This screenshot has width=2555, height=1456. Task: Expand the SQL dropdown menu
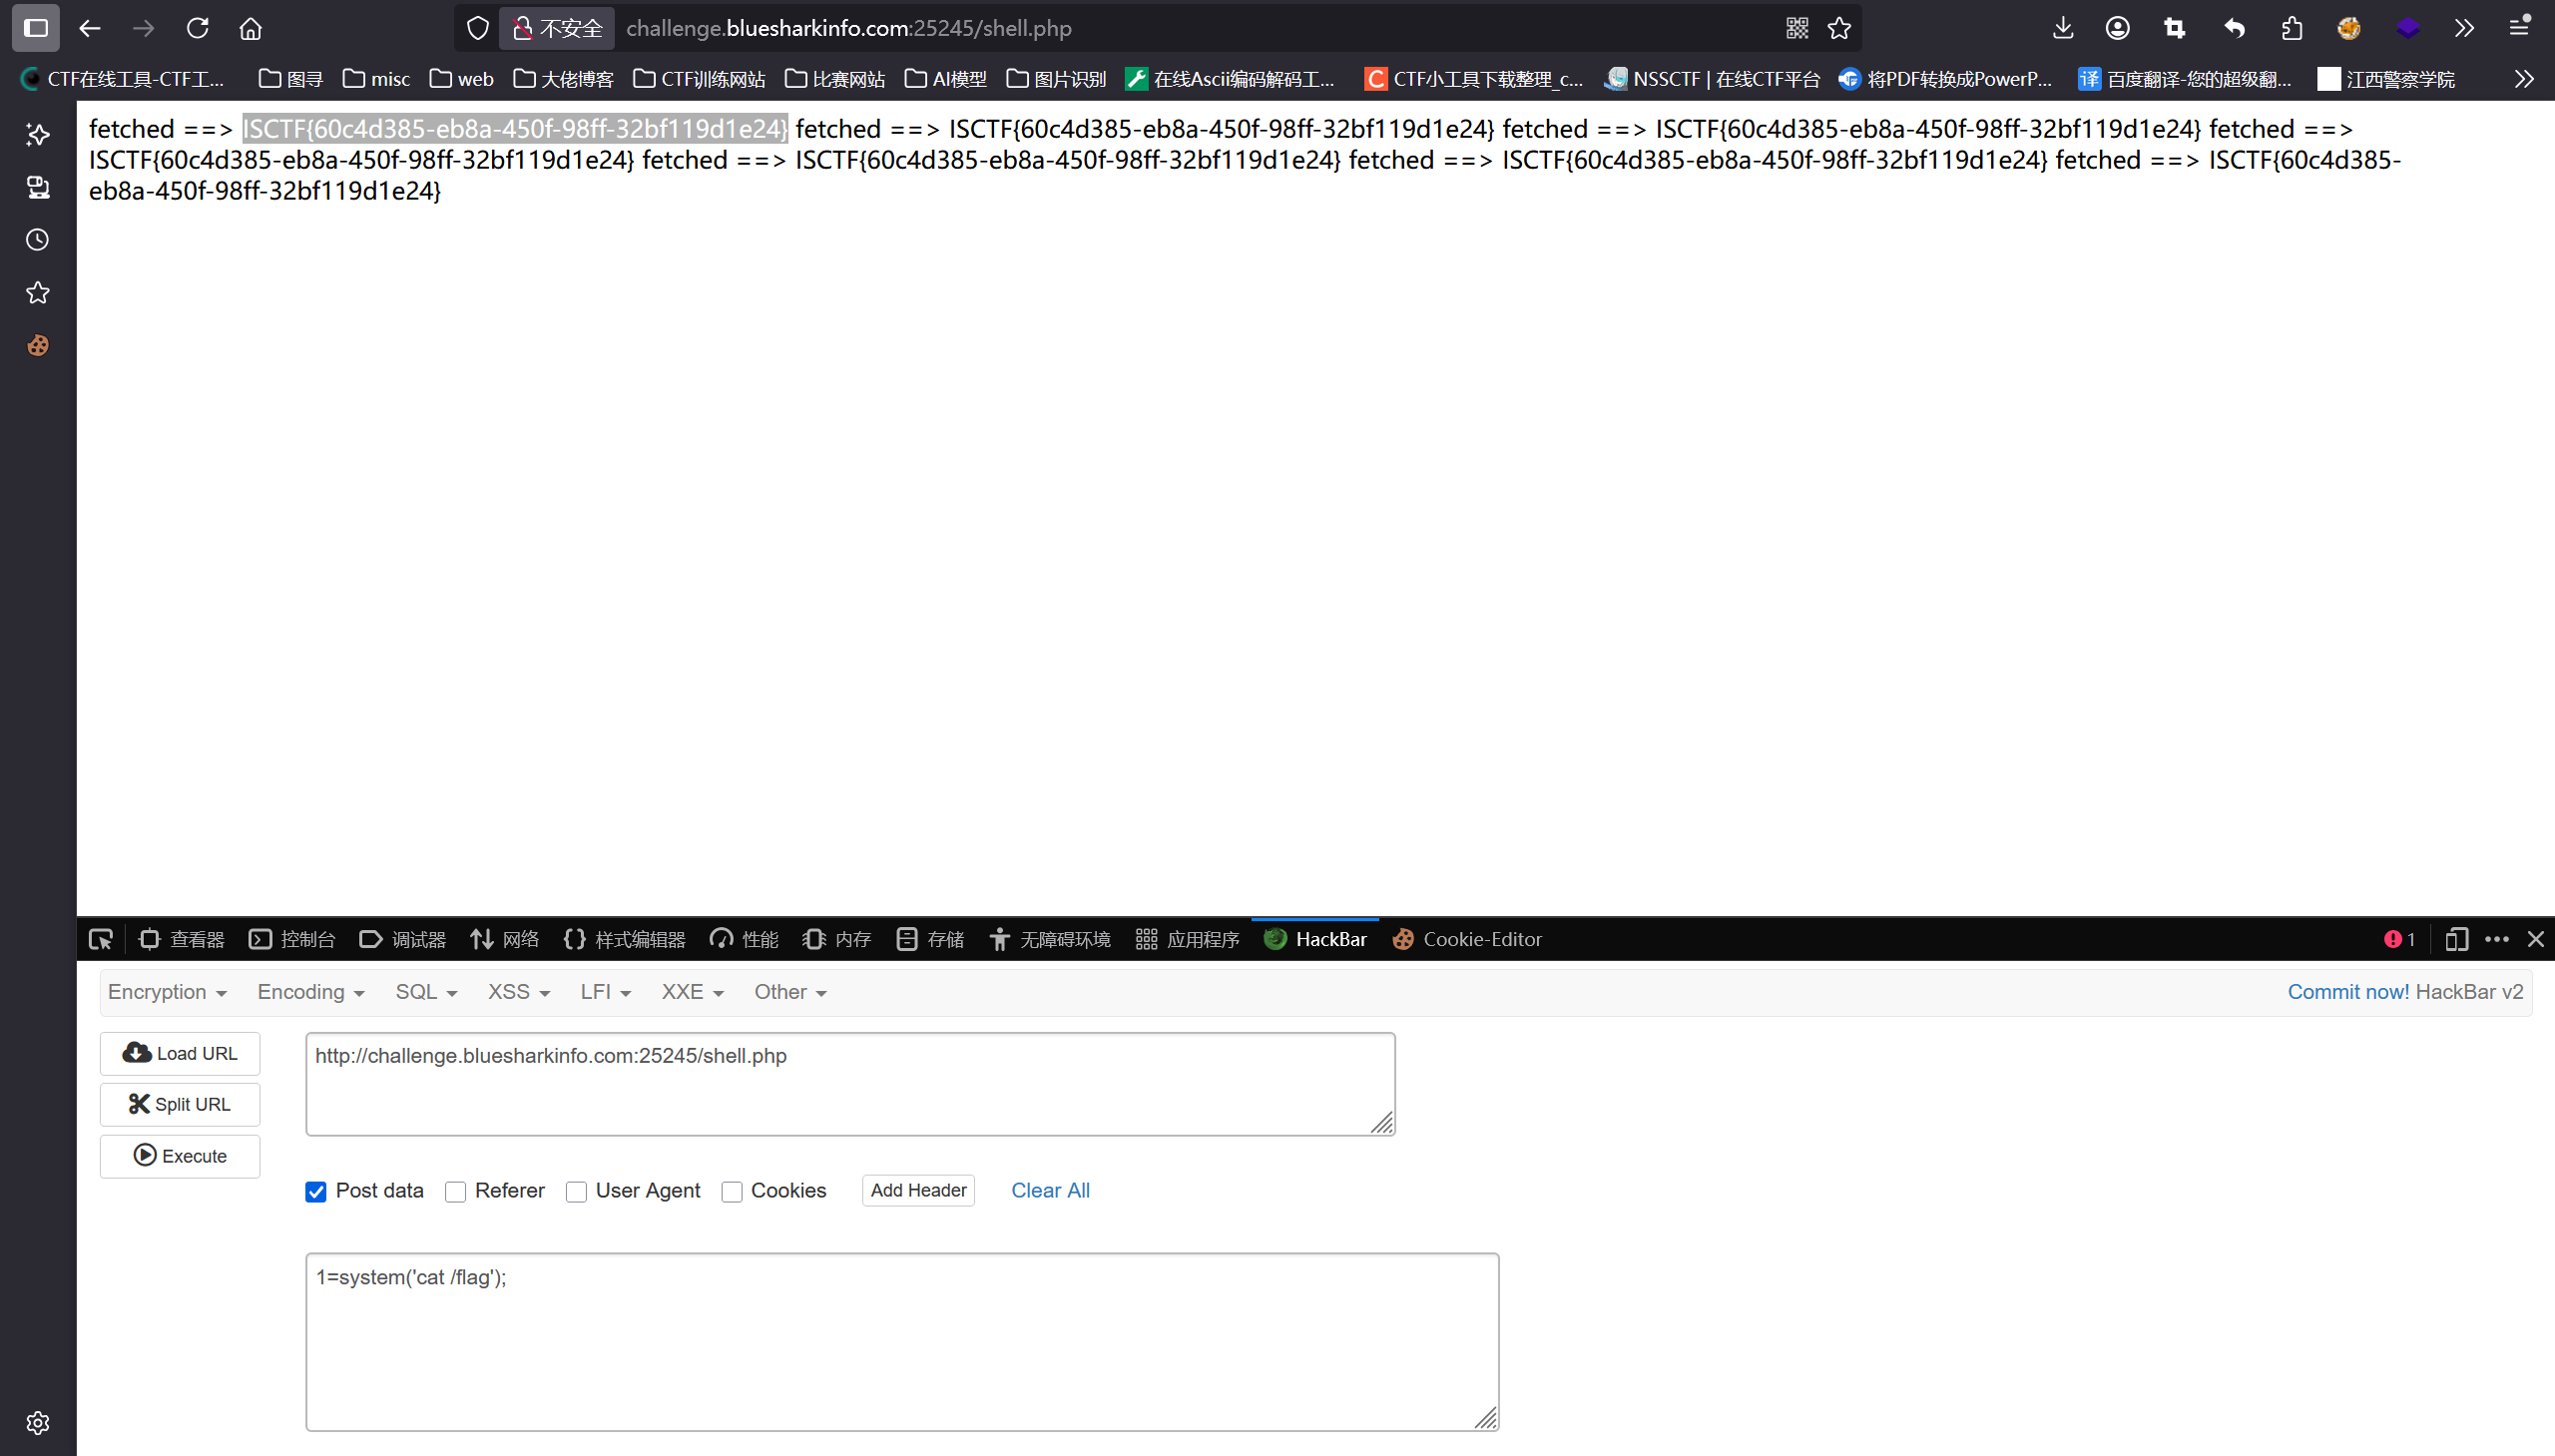coord(426,992)
